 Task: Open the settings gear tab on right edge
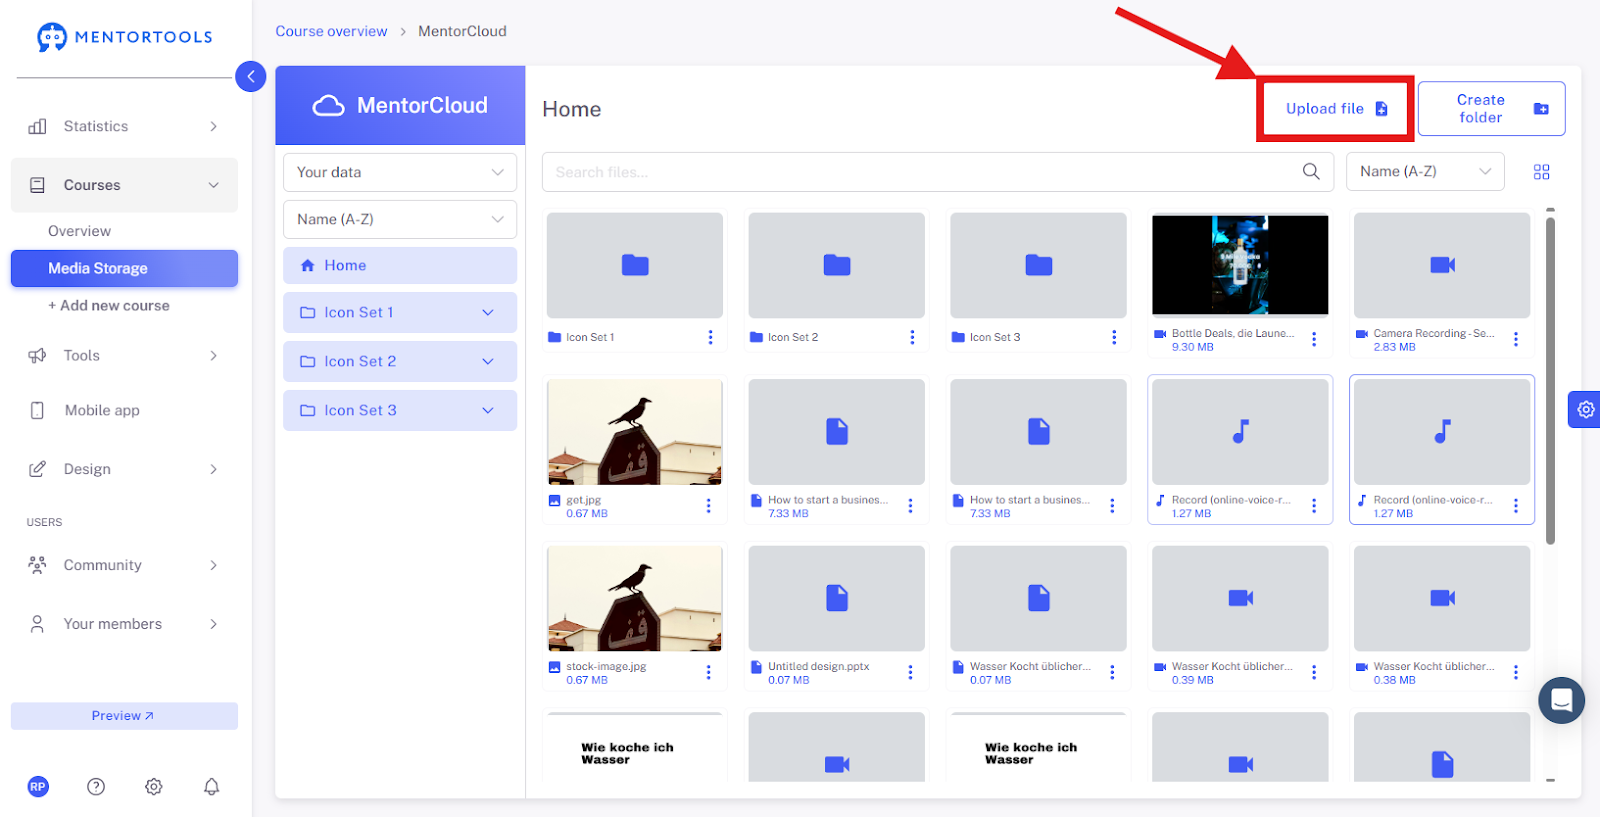tap(1585, 409)
